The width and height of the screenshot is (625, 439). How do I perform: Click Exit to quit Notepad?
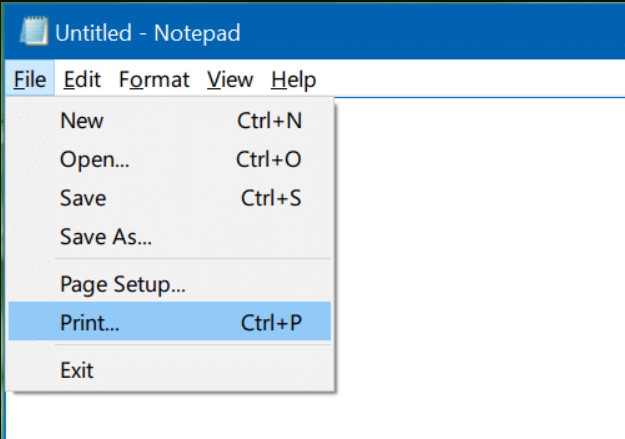[77, 371]
